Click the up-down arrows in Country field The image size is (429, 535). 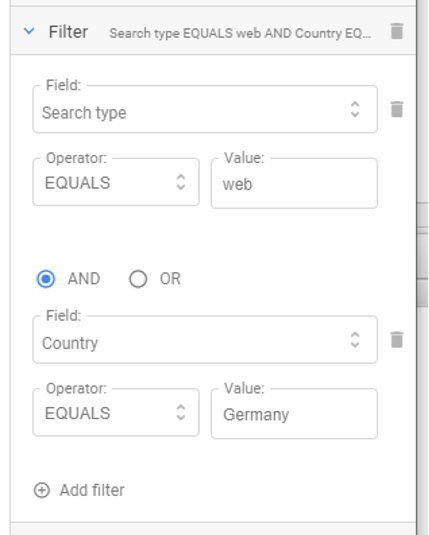pyautogui.click(x=355, y=339)
